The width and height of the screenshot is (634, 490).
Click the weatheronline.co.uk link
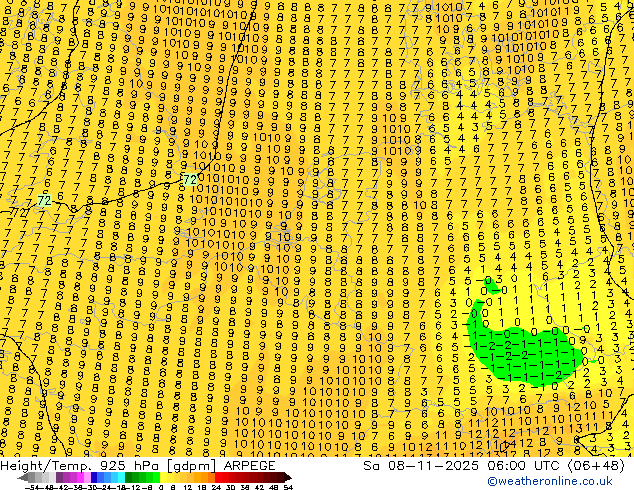tap(550, 481)
